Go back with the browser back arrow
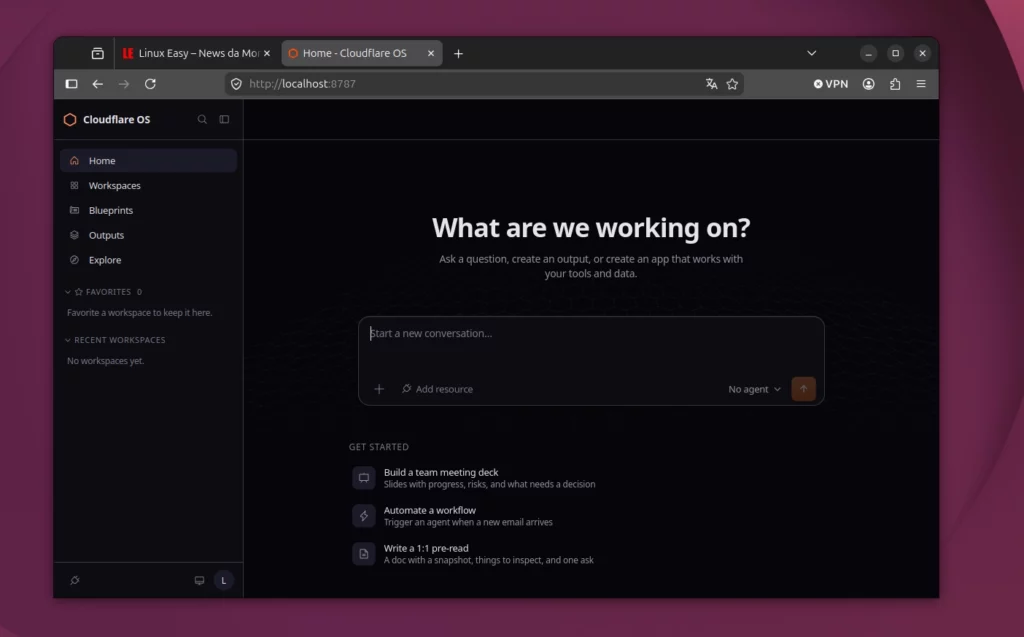Viewport: 1024px width, 637px height. (97, 84)
